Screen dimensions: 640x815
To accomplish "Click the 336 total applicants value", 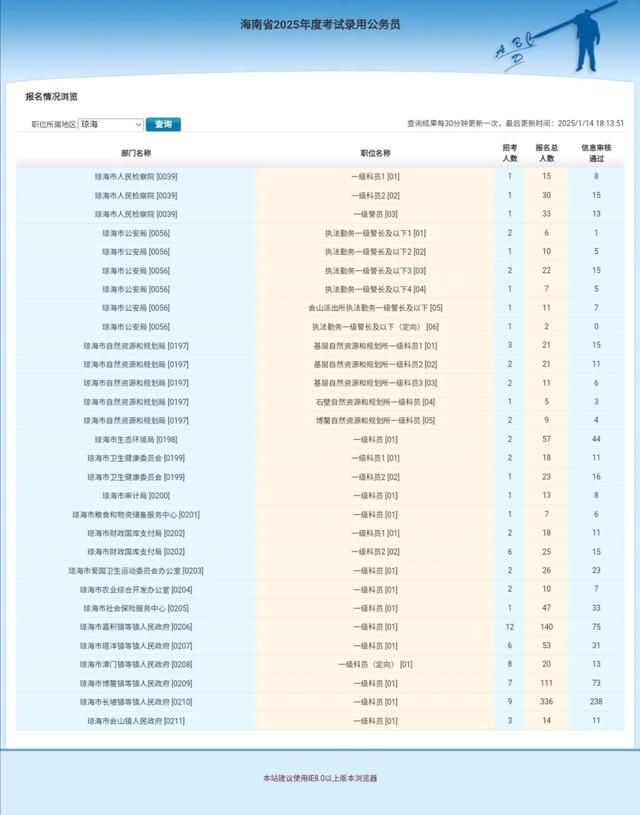I will pos(546,702).
